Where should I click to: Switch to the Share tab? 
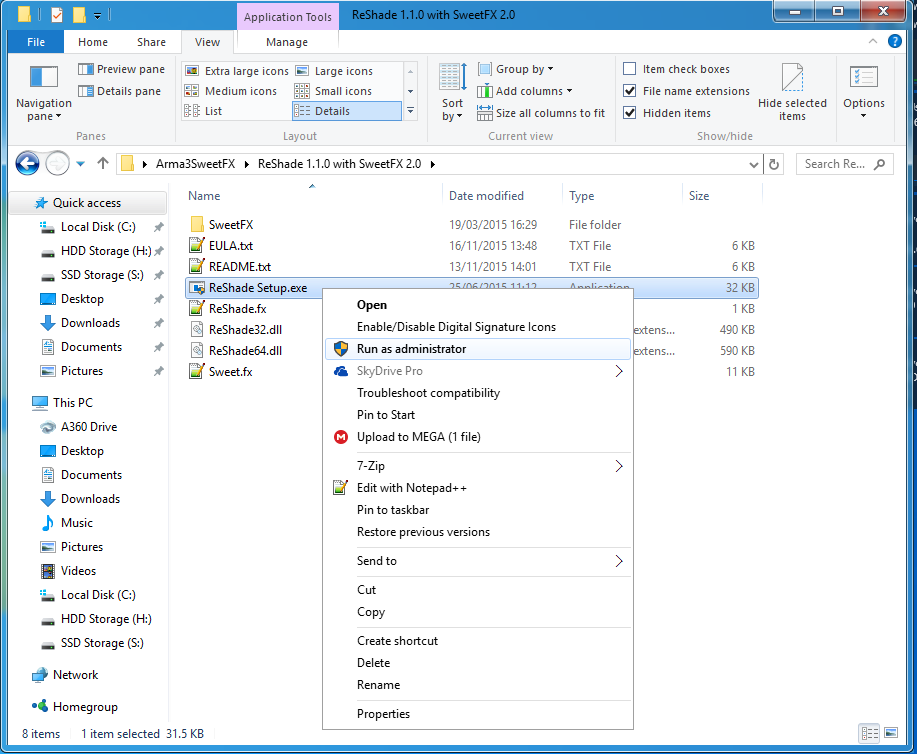tap(151, 42)
